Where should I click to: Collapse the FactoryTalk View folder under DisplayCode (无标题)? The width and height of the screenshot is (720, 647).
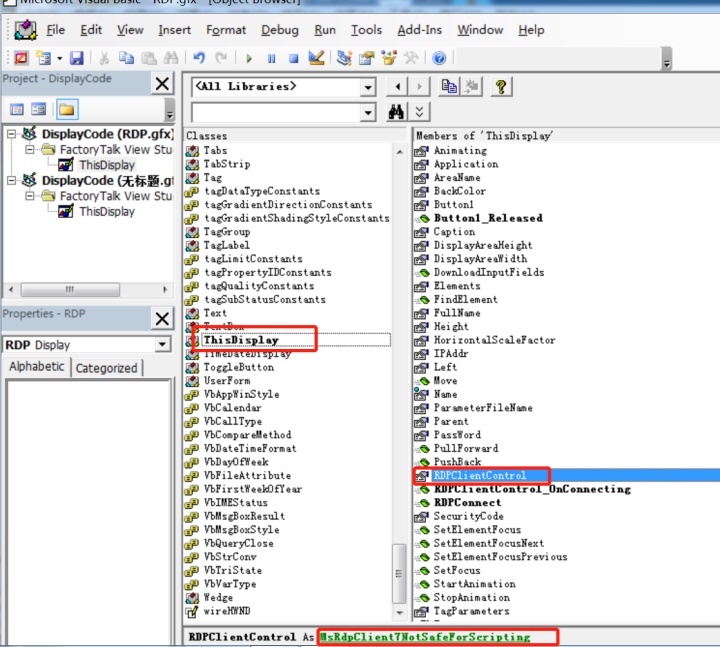pos(29,196)
